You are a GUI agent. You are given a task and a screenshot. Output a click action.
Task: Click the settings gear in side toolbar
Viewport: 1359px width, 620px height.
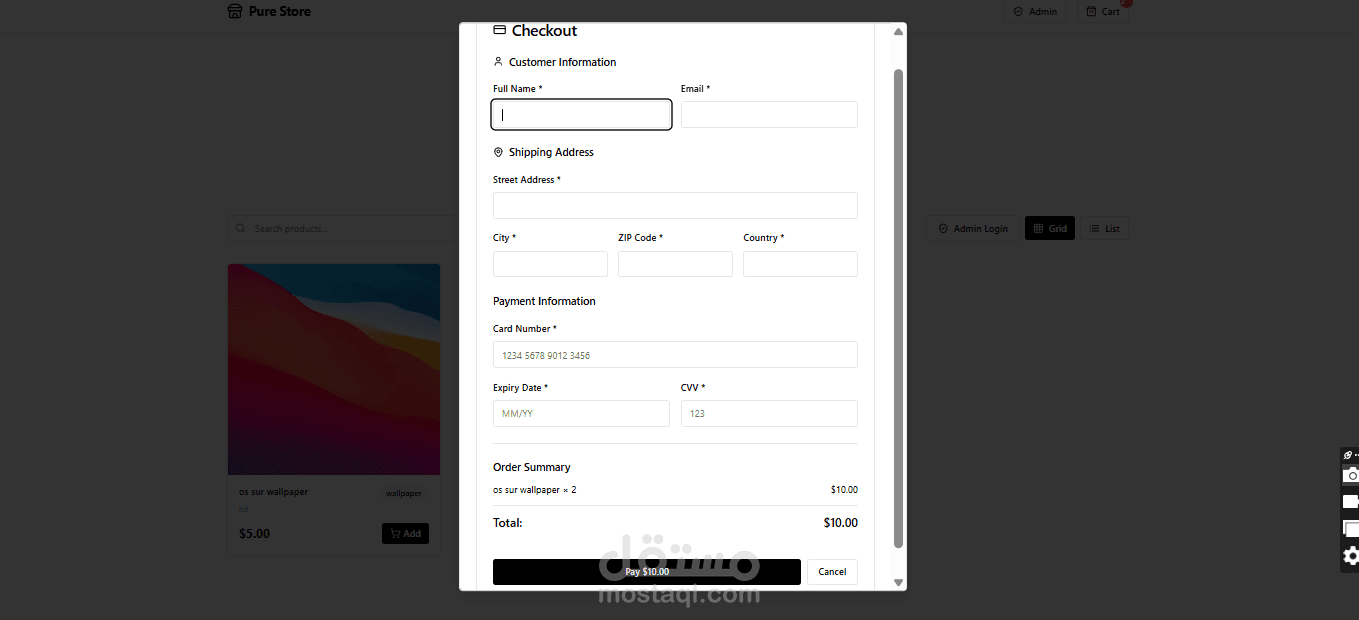coord(1351,556)
